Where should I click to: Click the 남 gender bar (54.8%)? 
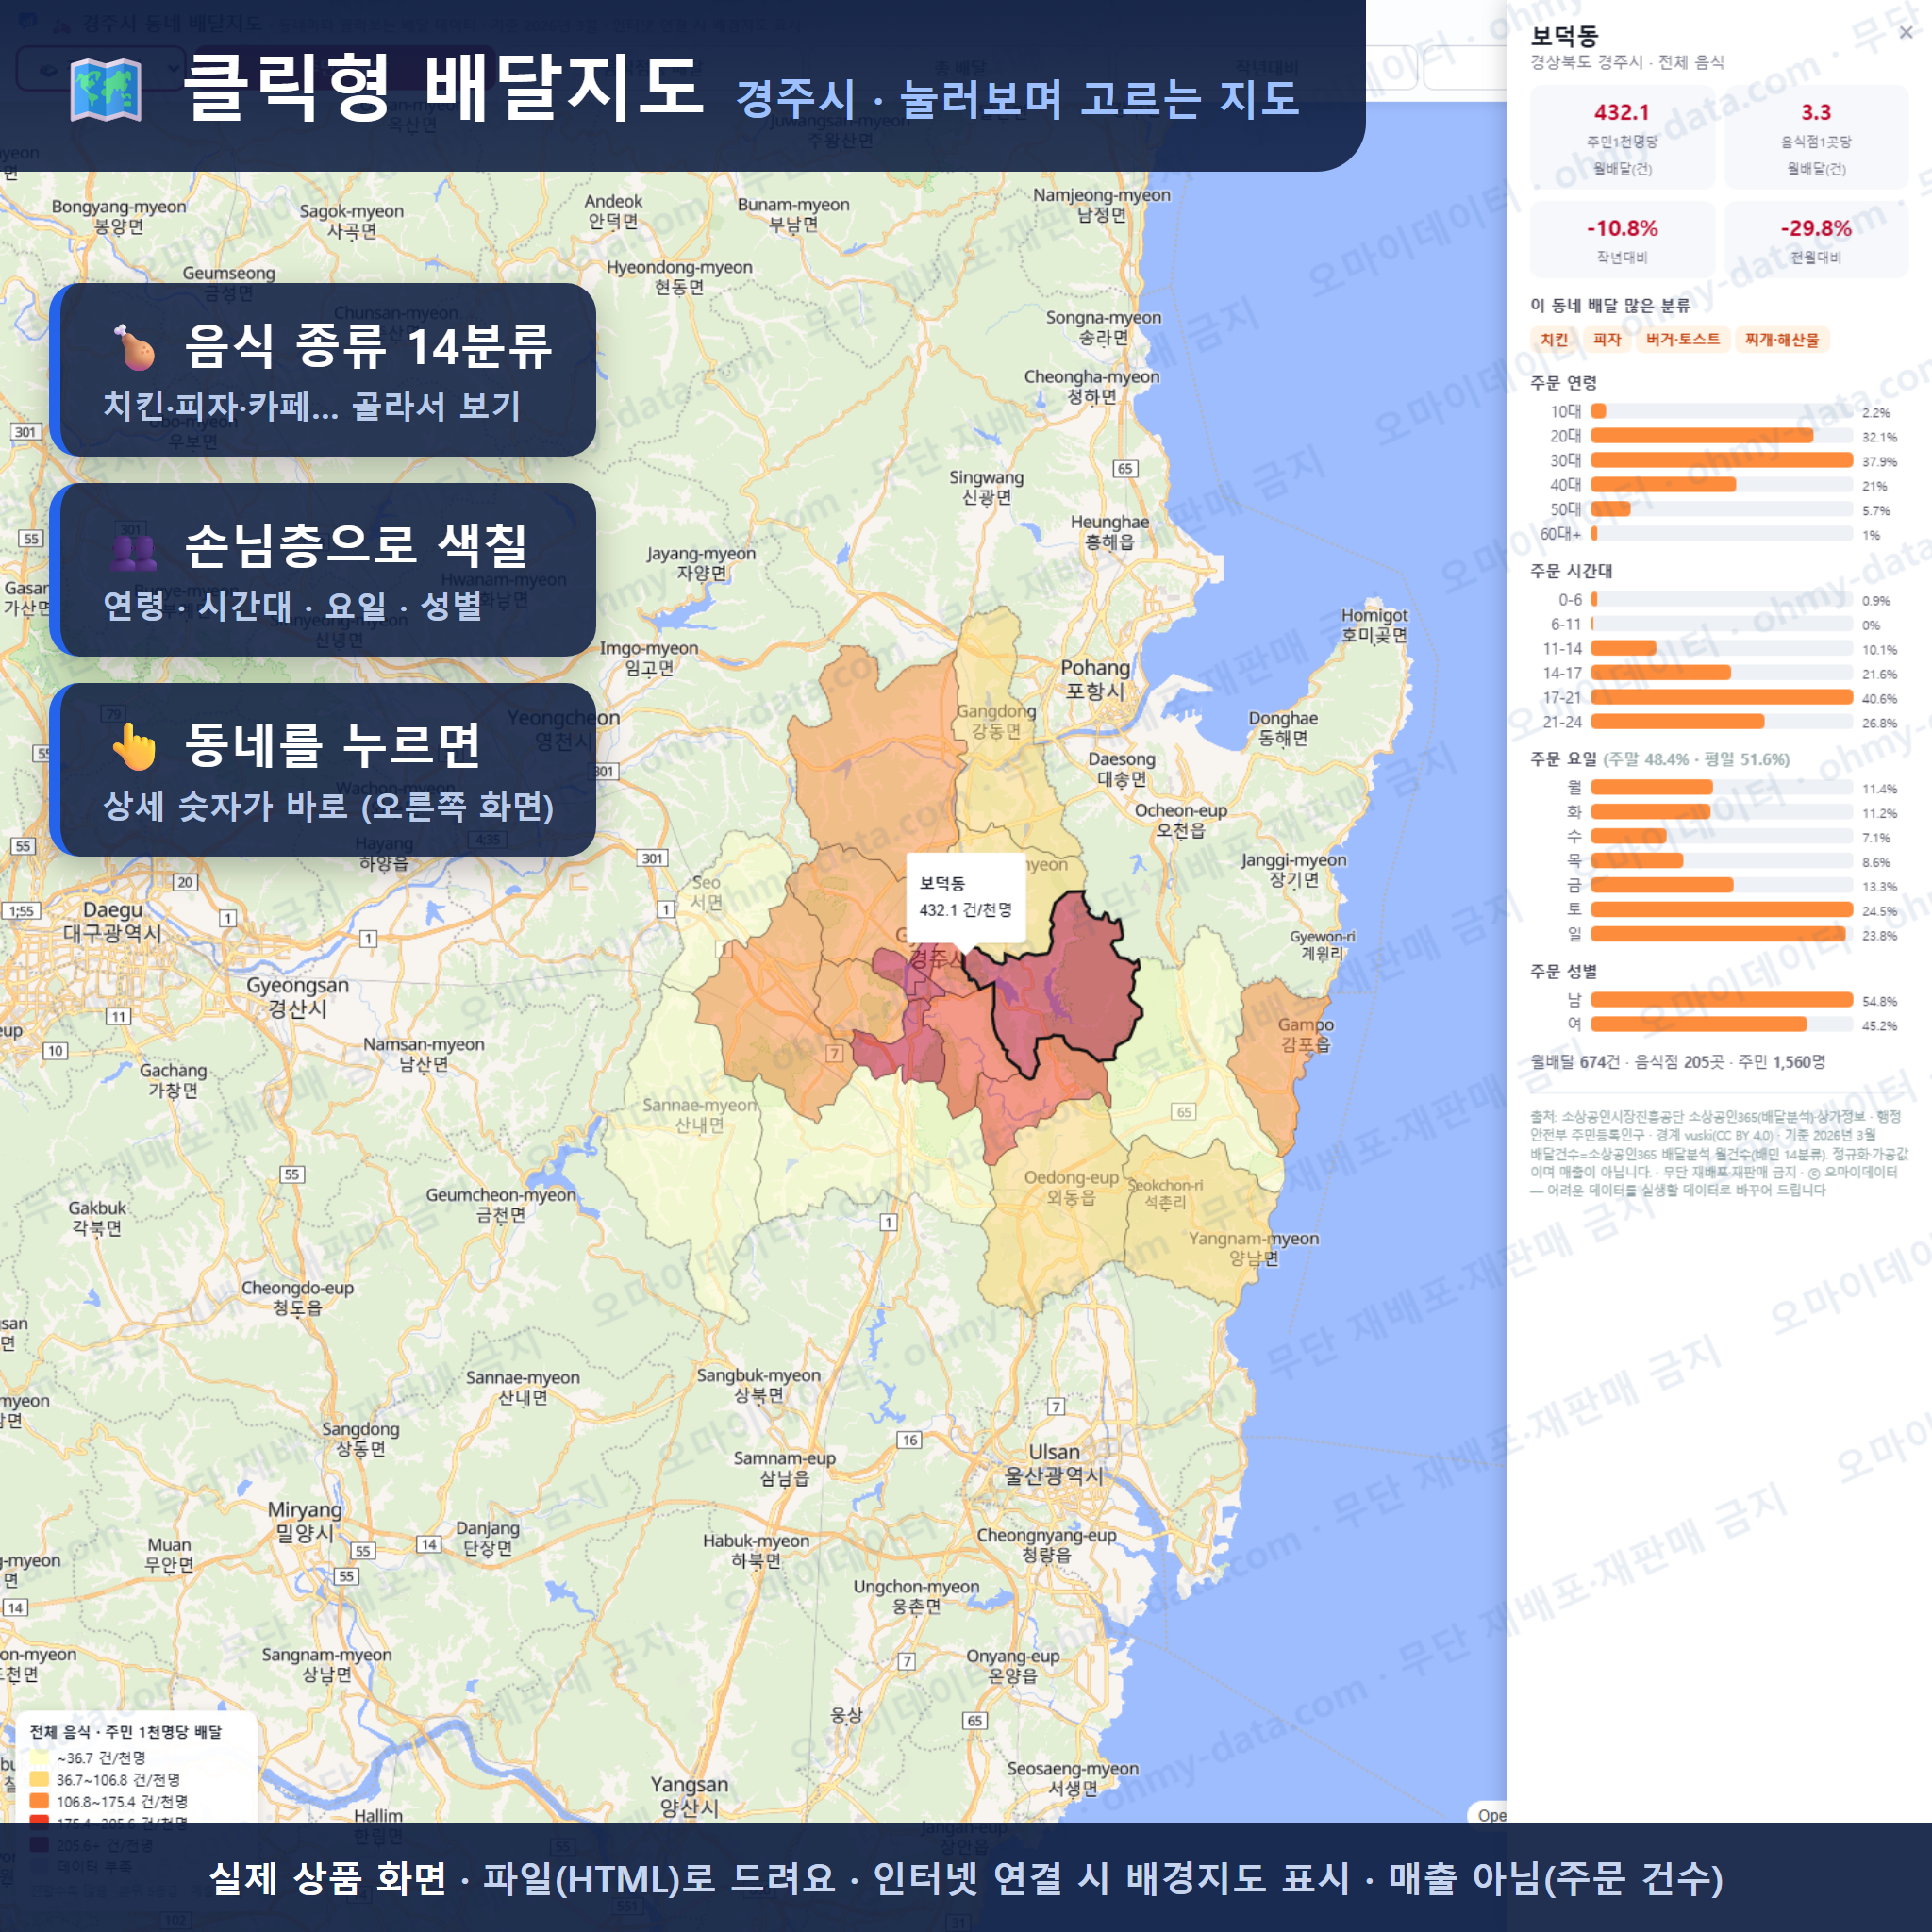1721,1000
